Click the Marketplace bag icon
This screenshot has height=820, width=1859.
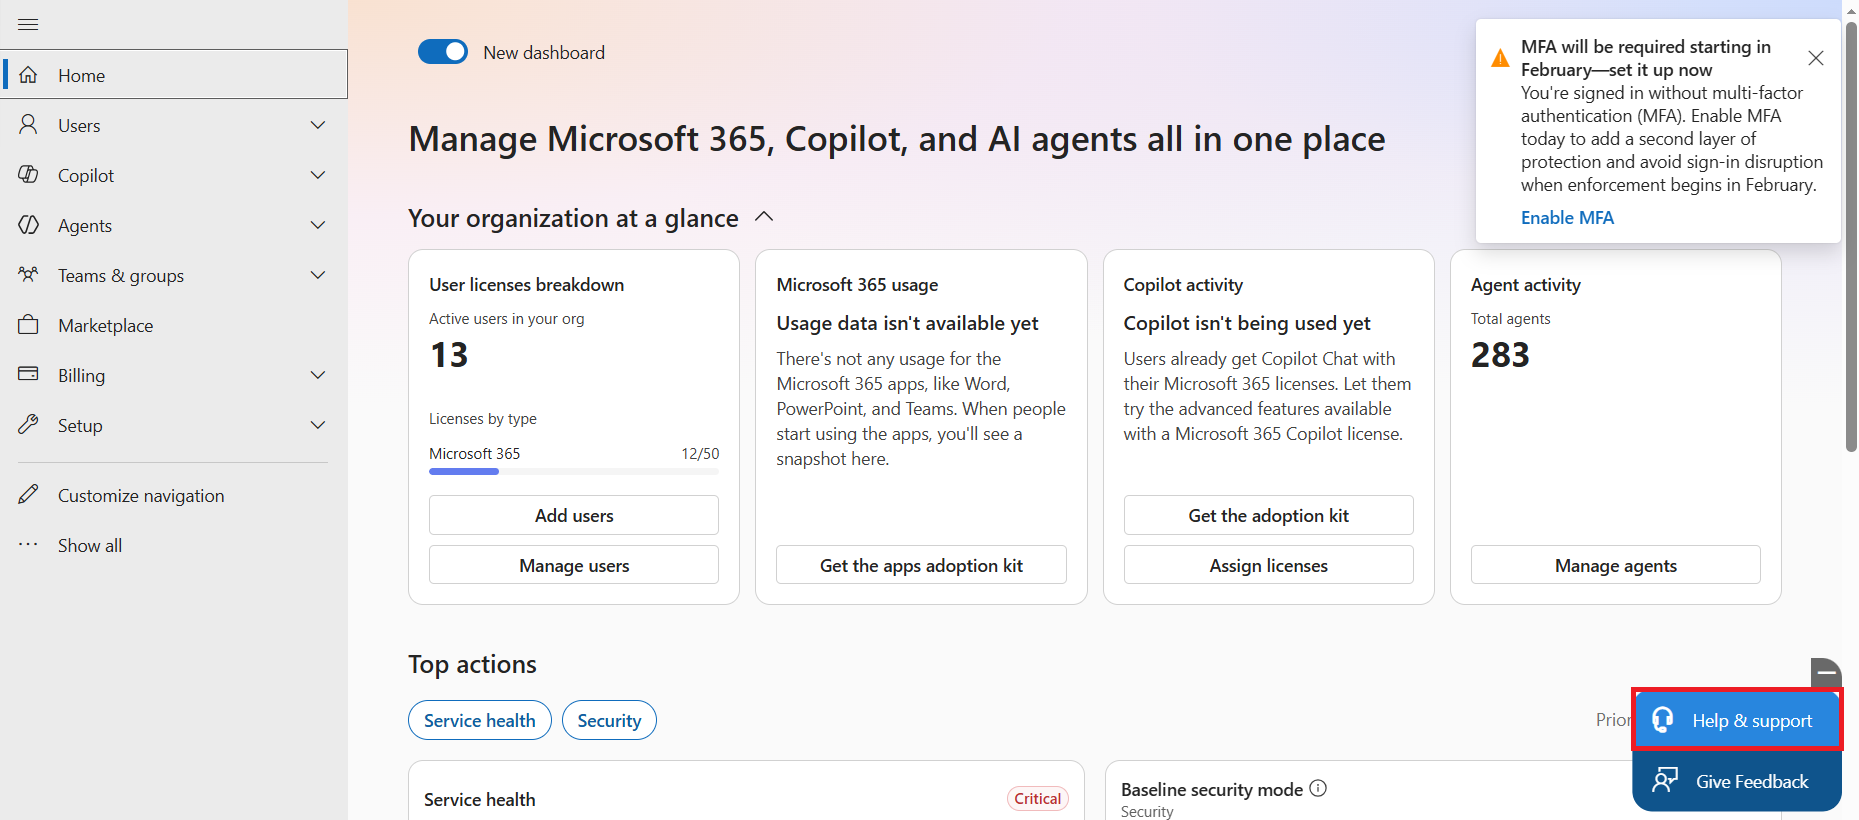point(28,325)
